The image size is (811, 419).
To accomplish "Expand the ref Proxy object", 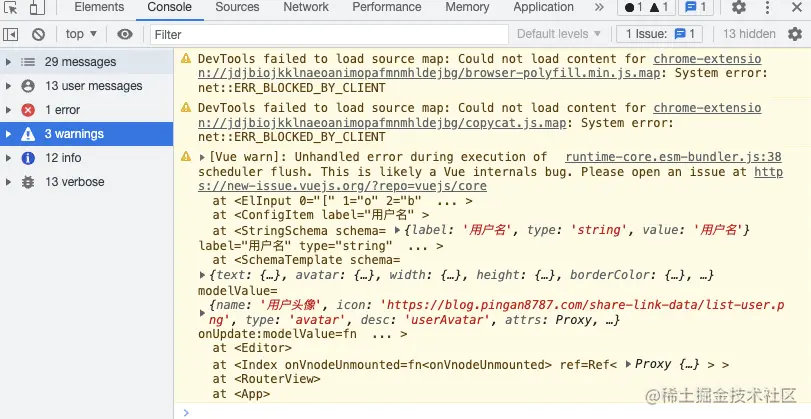I will tap(628, 364).
